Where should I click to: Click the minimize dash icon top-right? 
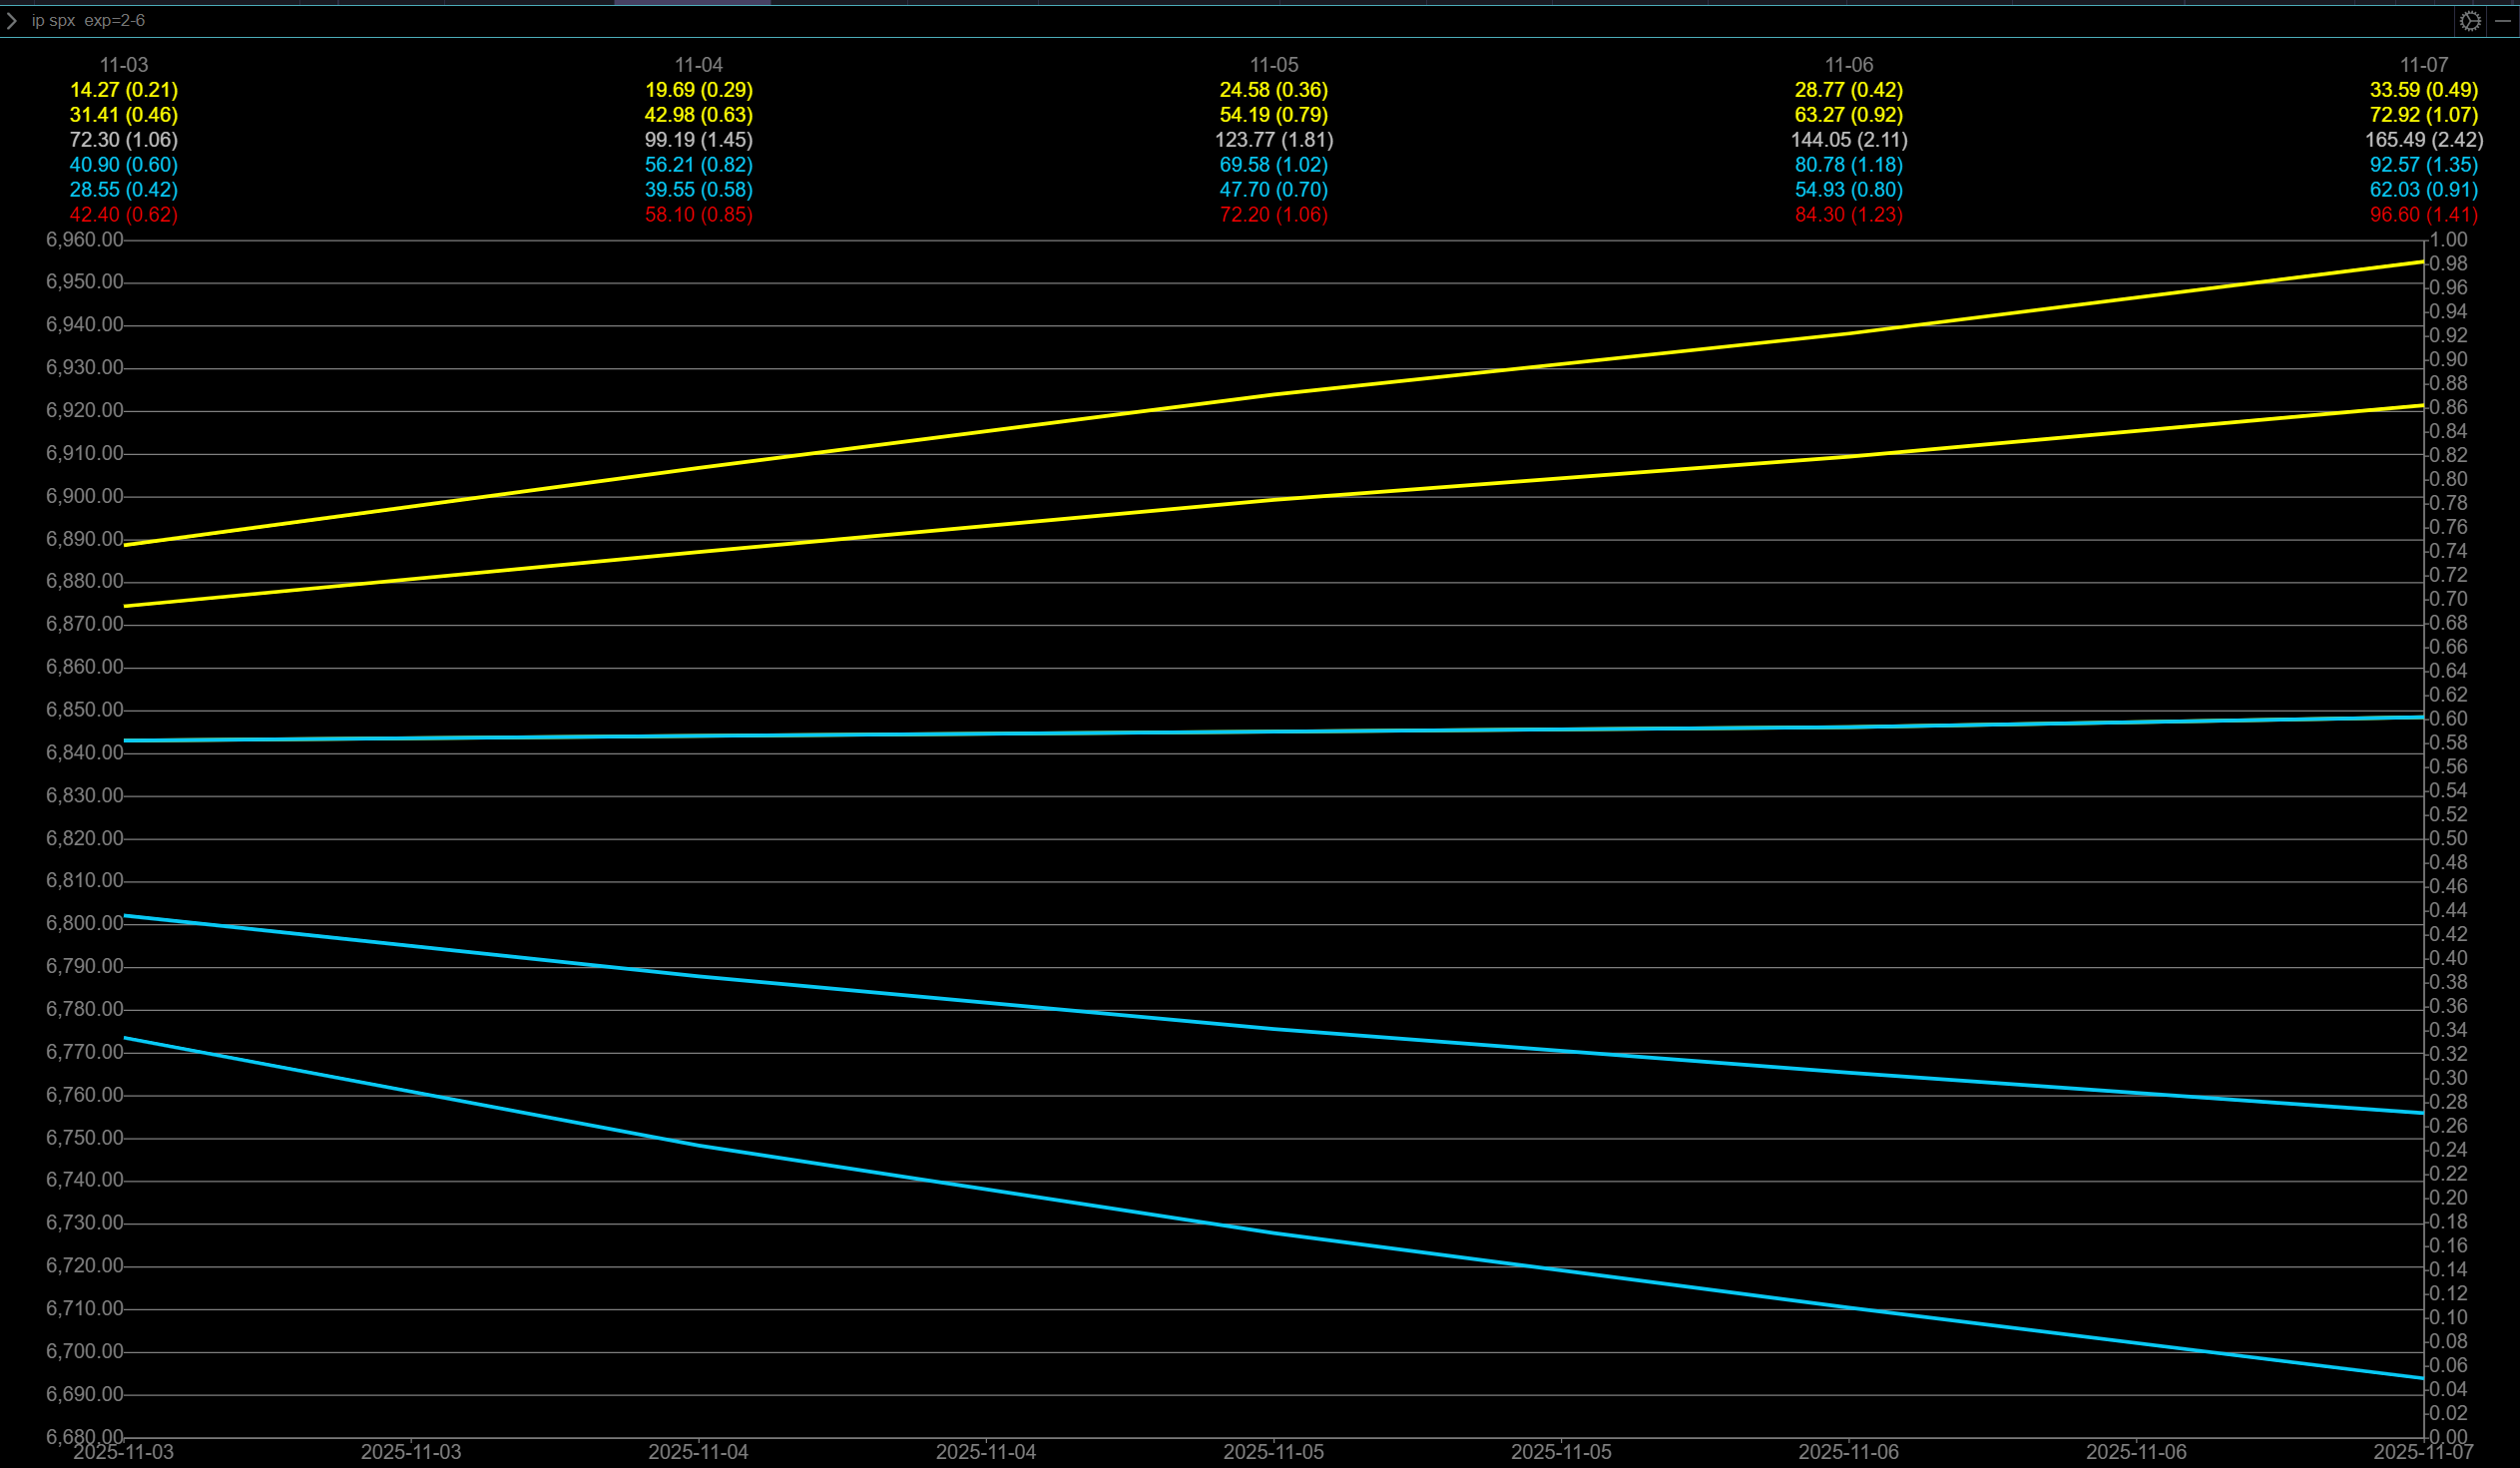(x=2502, y=21)
